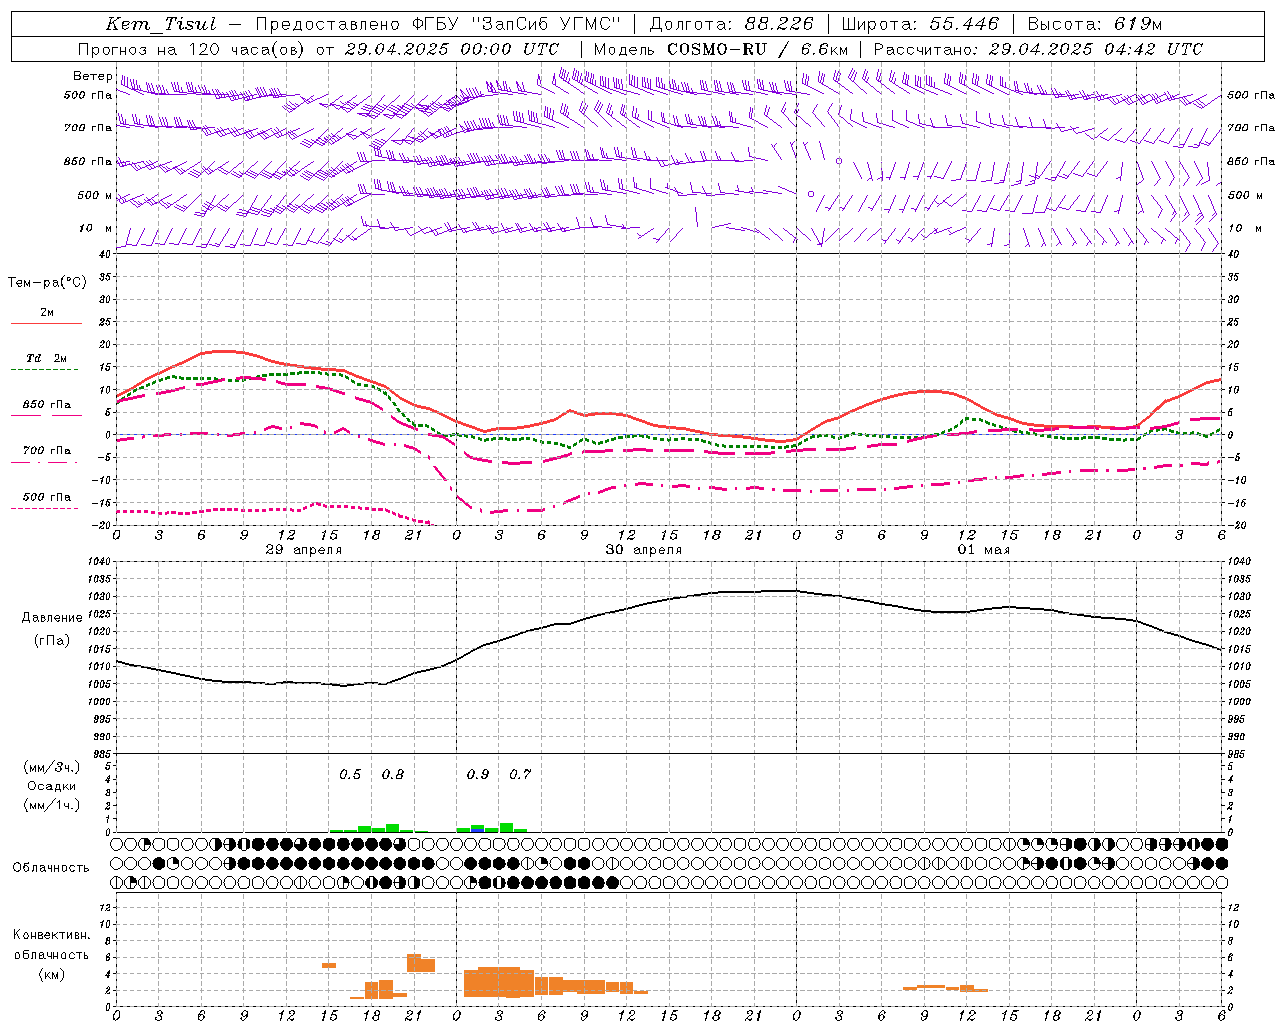
Task: Select the 29 апреля date label
Action: point(304,549)
